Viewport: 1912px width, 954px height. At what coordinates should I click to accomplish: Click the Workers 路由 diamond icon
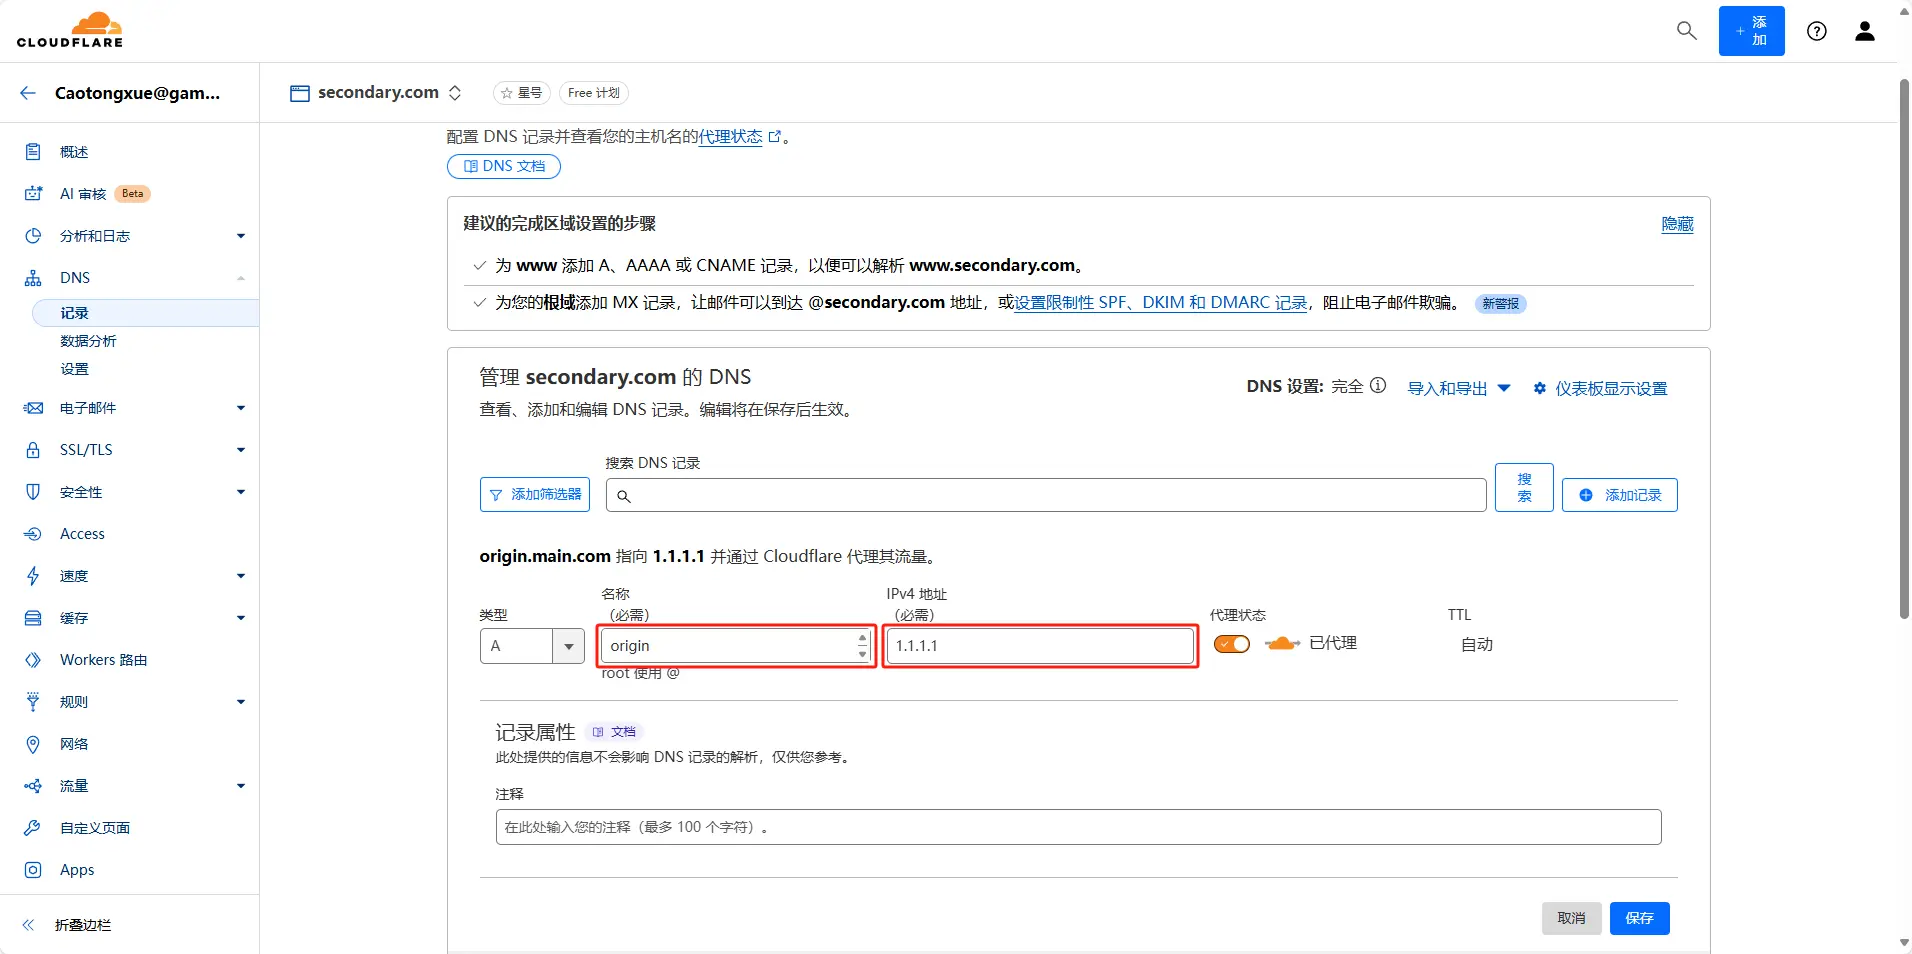pyautogui.click(x=33, y=660)
